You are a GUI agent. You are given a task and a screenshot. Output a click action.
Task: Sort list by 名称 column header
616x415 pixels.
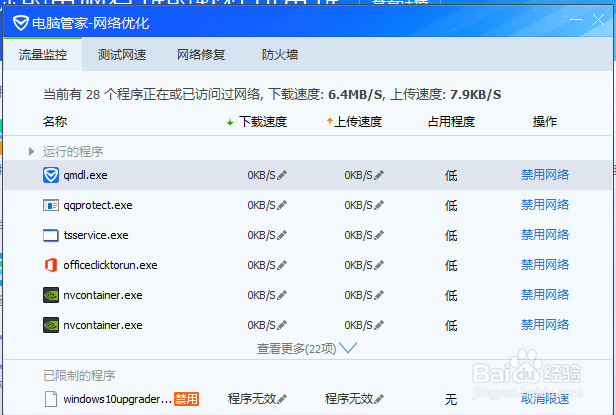(55, 121)
